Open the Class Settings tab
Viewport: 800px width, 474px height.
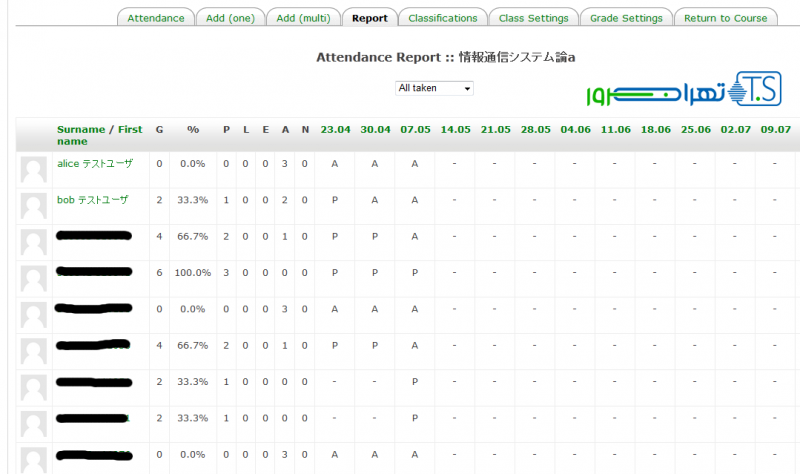[x=533, y=18]
